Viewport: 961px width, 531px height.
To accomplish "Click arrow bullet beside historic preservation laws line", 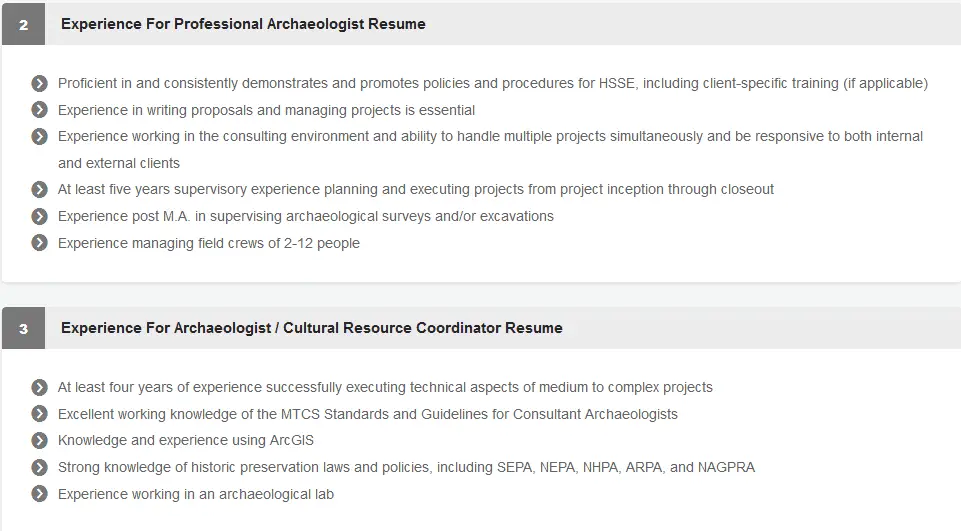I will (x=40, y=467).
